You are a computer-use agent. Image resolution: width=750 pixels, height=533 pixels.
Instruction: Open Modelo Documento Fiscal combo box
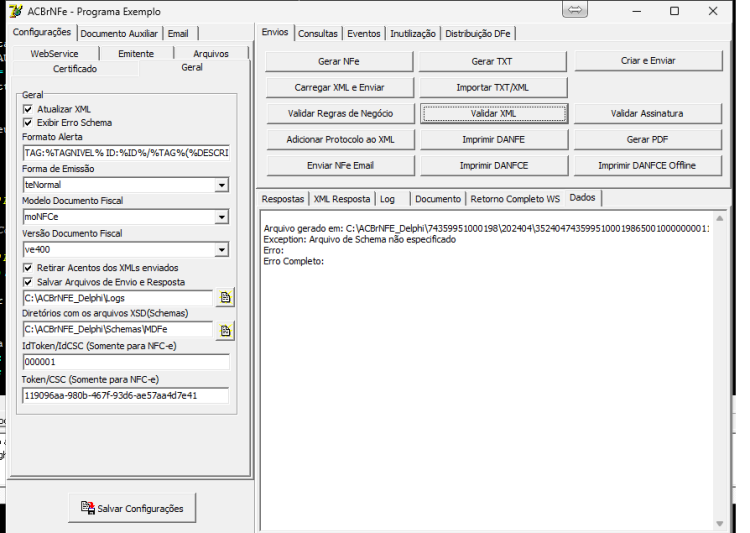click(221, 217)
